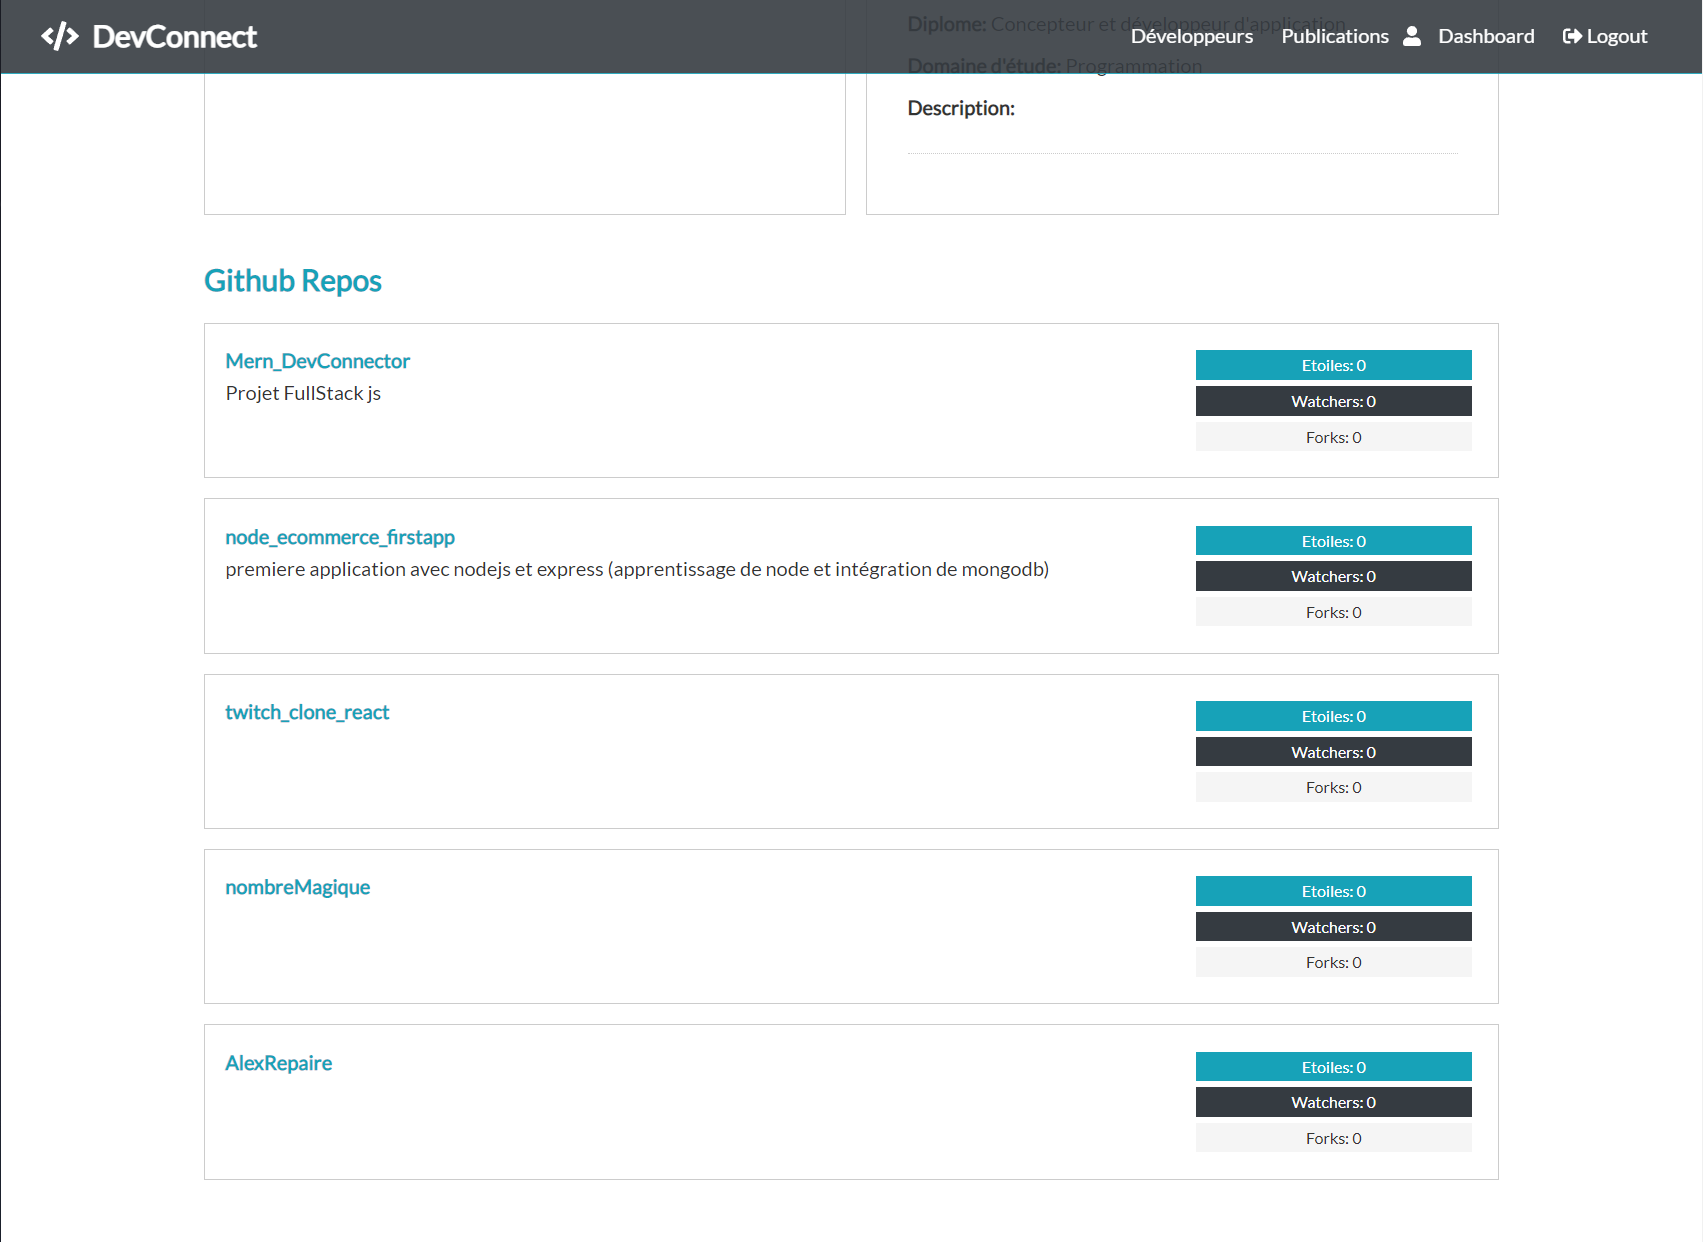
Task: Open the Développeurs page
Action: (x=1192, y=36)
